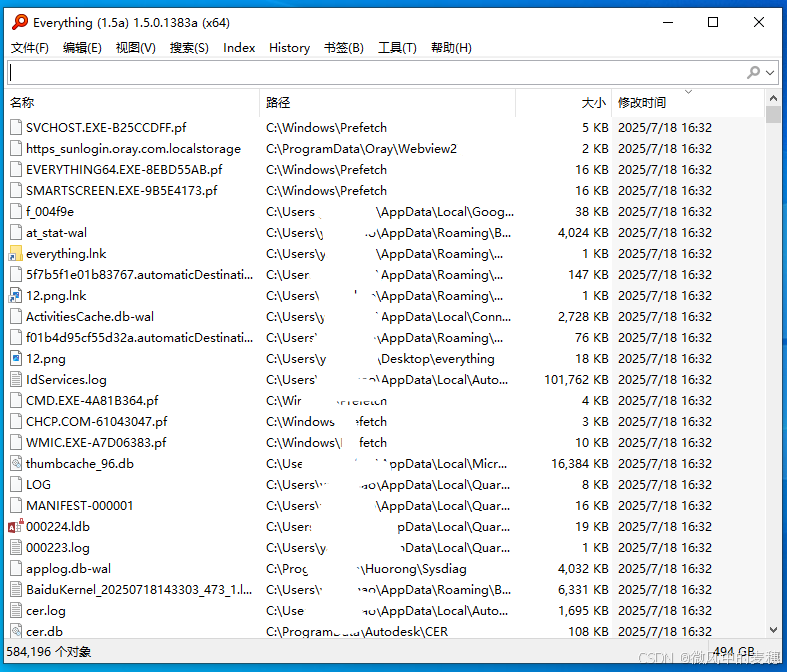
Task: Click the vertical scrollbar thumb
Action: [773, 114]
